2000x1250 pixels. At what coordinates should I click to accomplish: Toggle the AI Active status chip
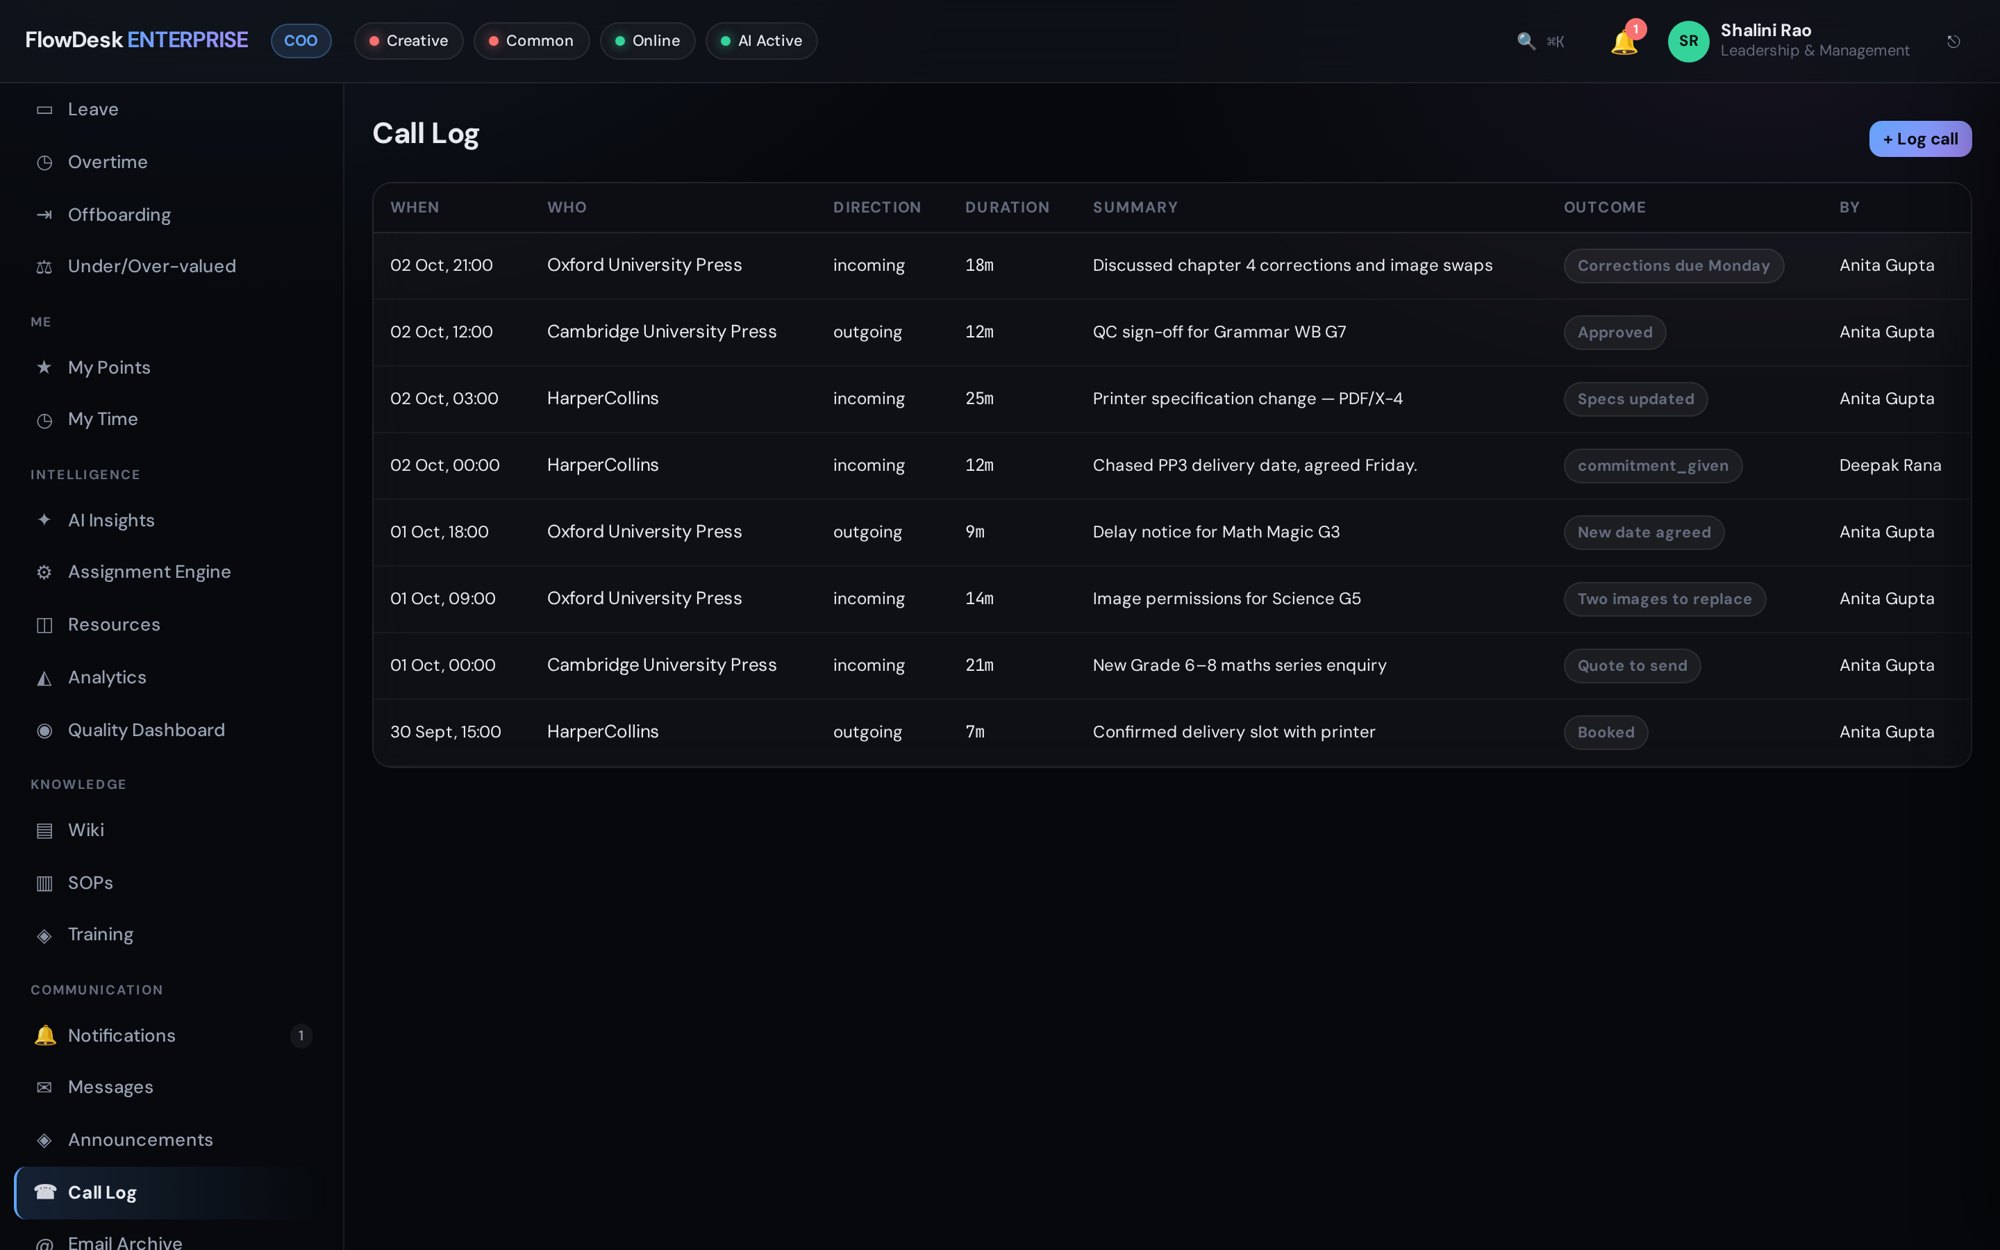tap(761, 41)
